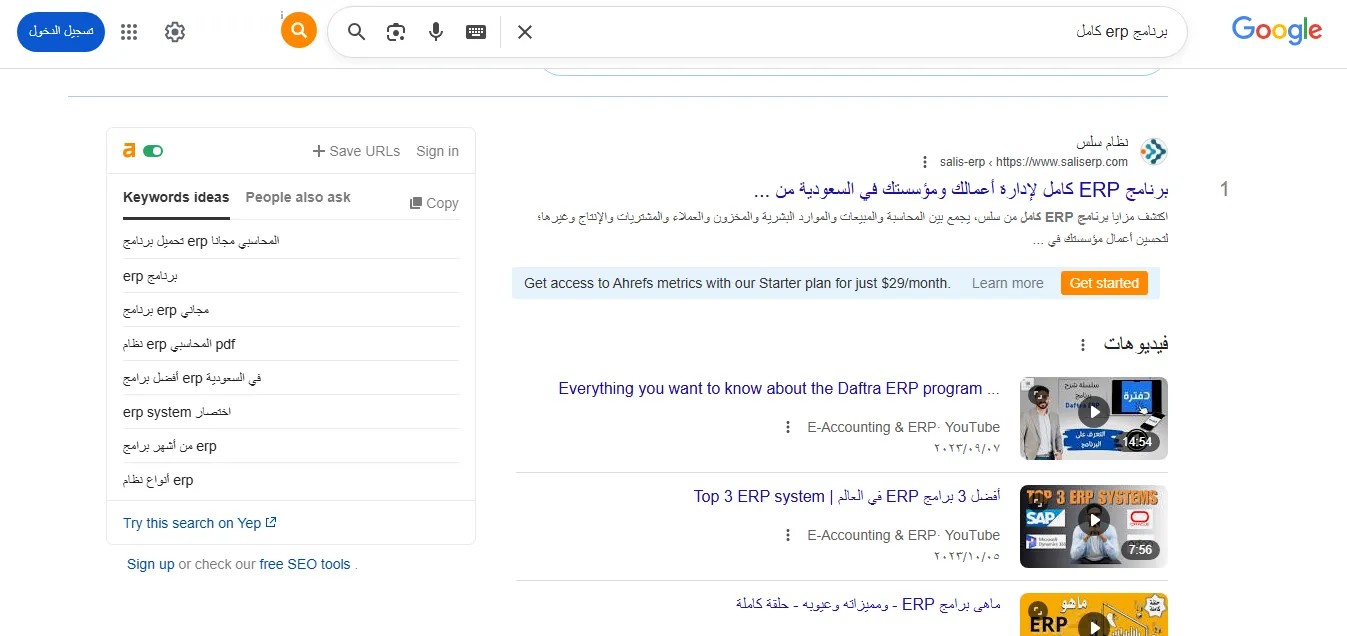Open options menu for saliserp.com result
The image size is (1347, 636).
[x=926, y=162]
